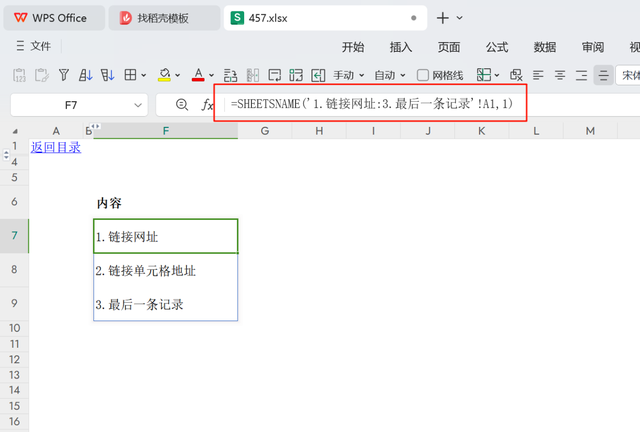Screen dimensions: 640x432
Task: Toggle the 网格线 checkbox
Action: coord(423,75)
